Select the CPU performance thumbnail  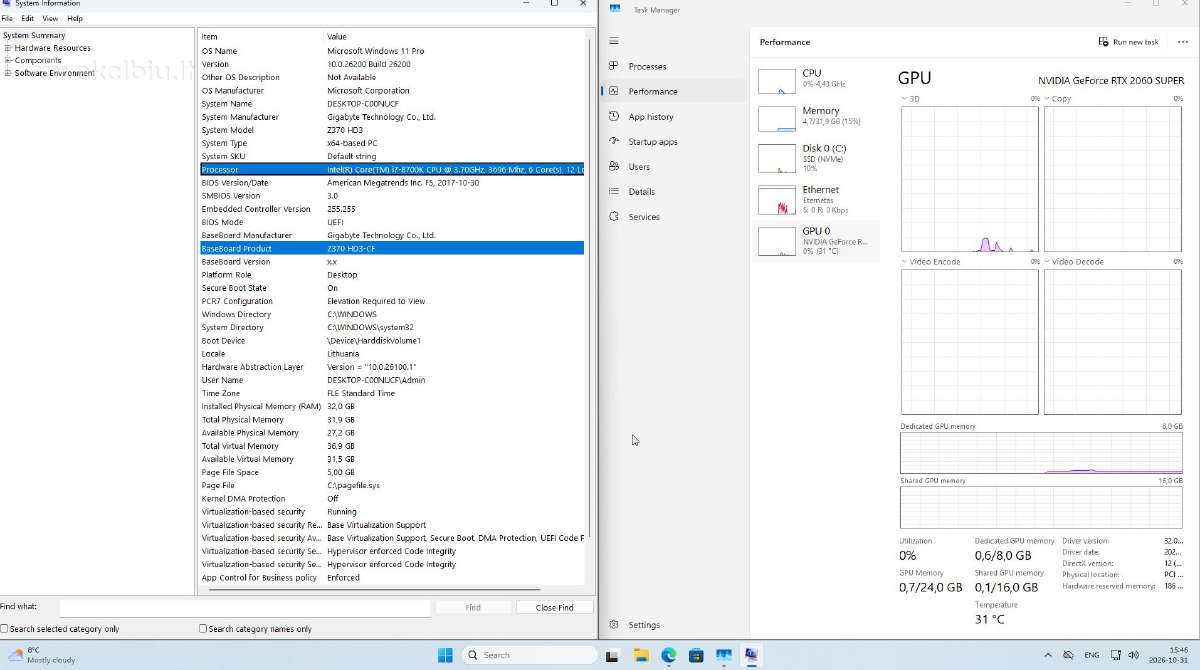coord(816,81)
